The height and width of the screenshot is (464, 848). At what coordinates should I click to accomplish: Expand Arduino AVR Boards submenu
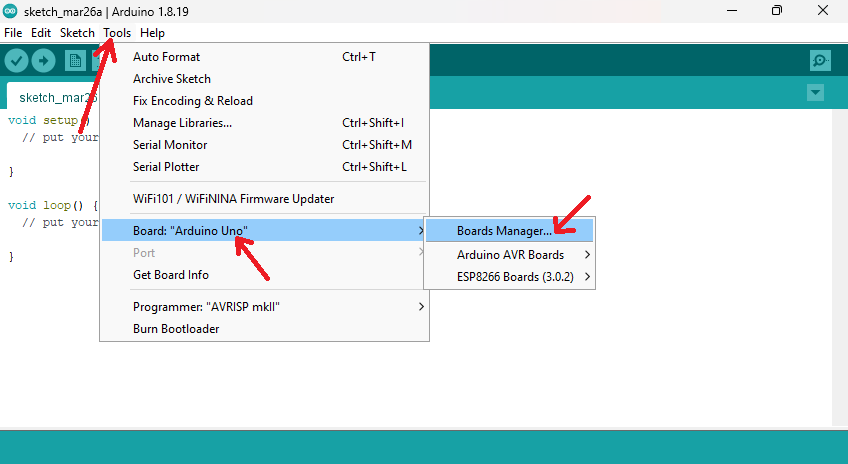tap(509, 255)
